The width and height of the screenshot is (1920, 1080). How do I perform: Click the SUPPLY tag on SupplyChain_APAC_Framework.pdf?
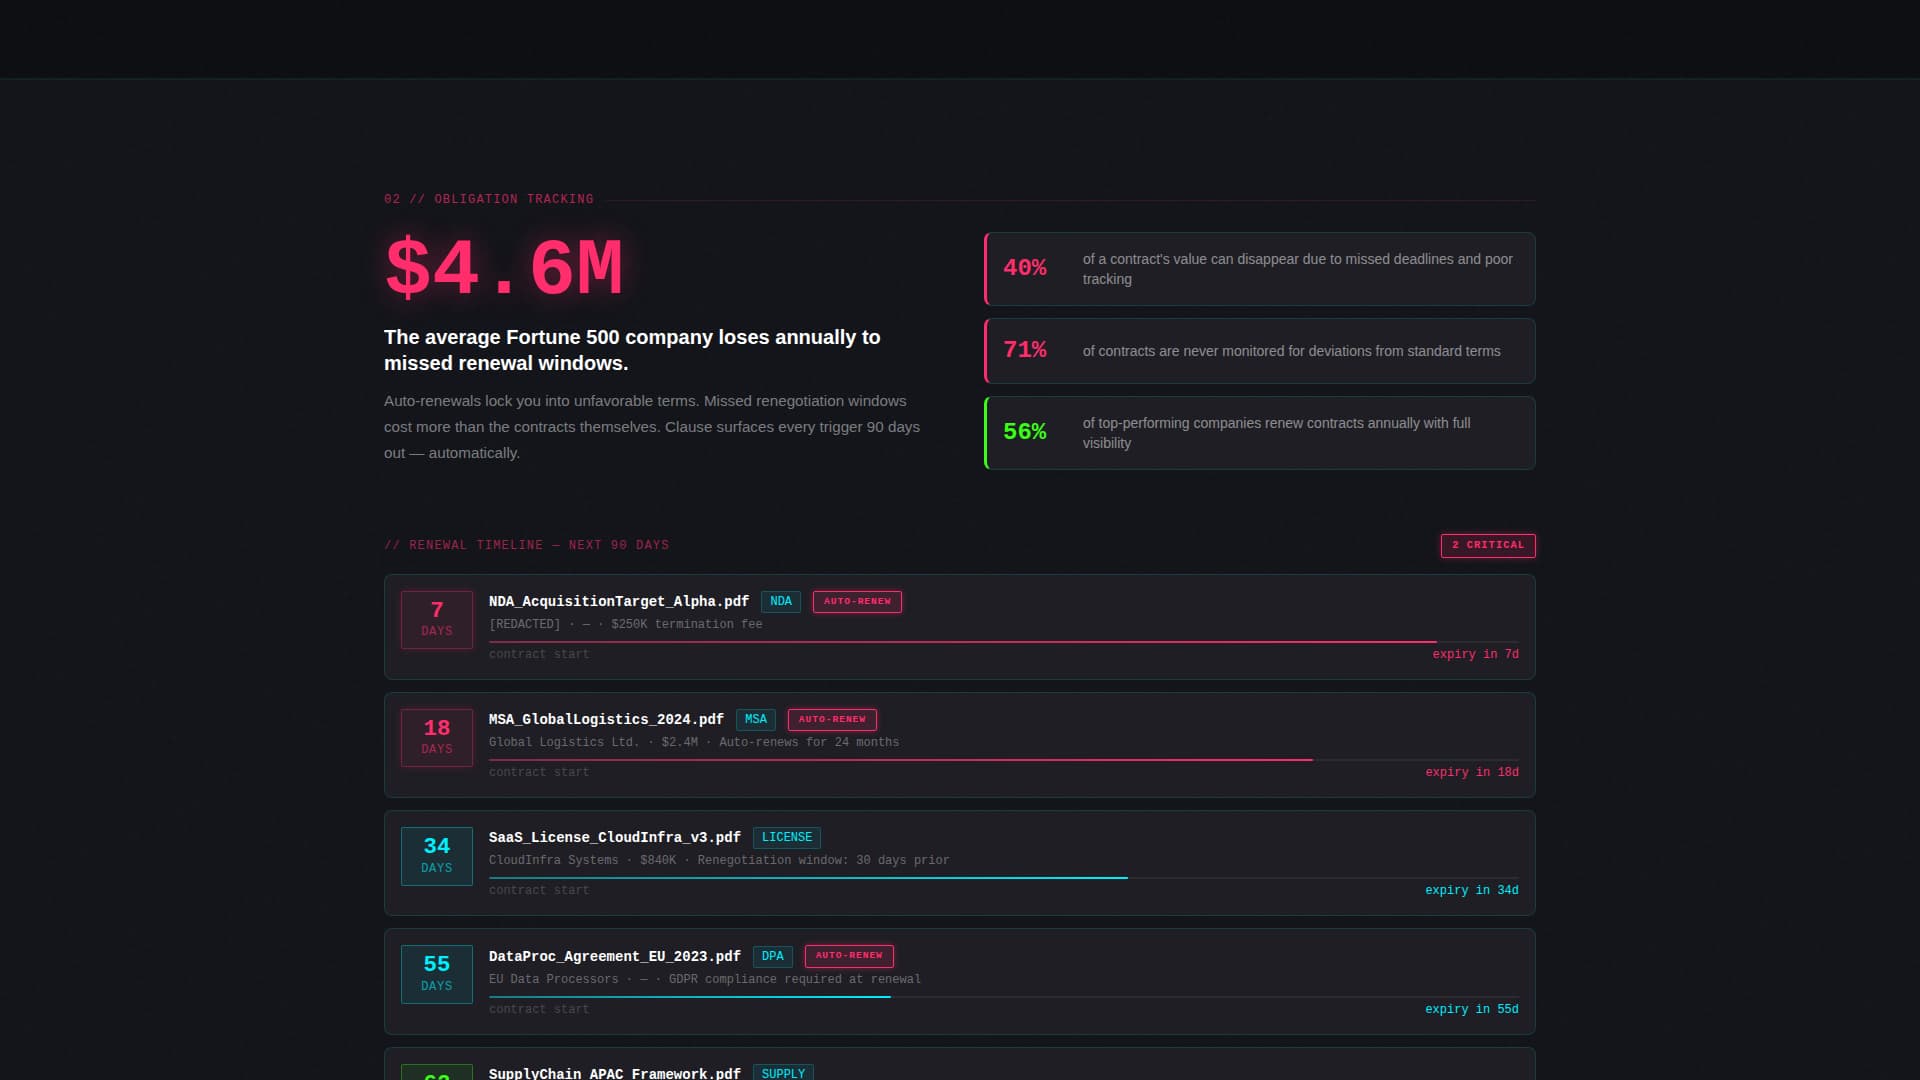783,1072
